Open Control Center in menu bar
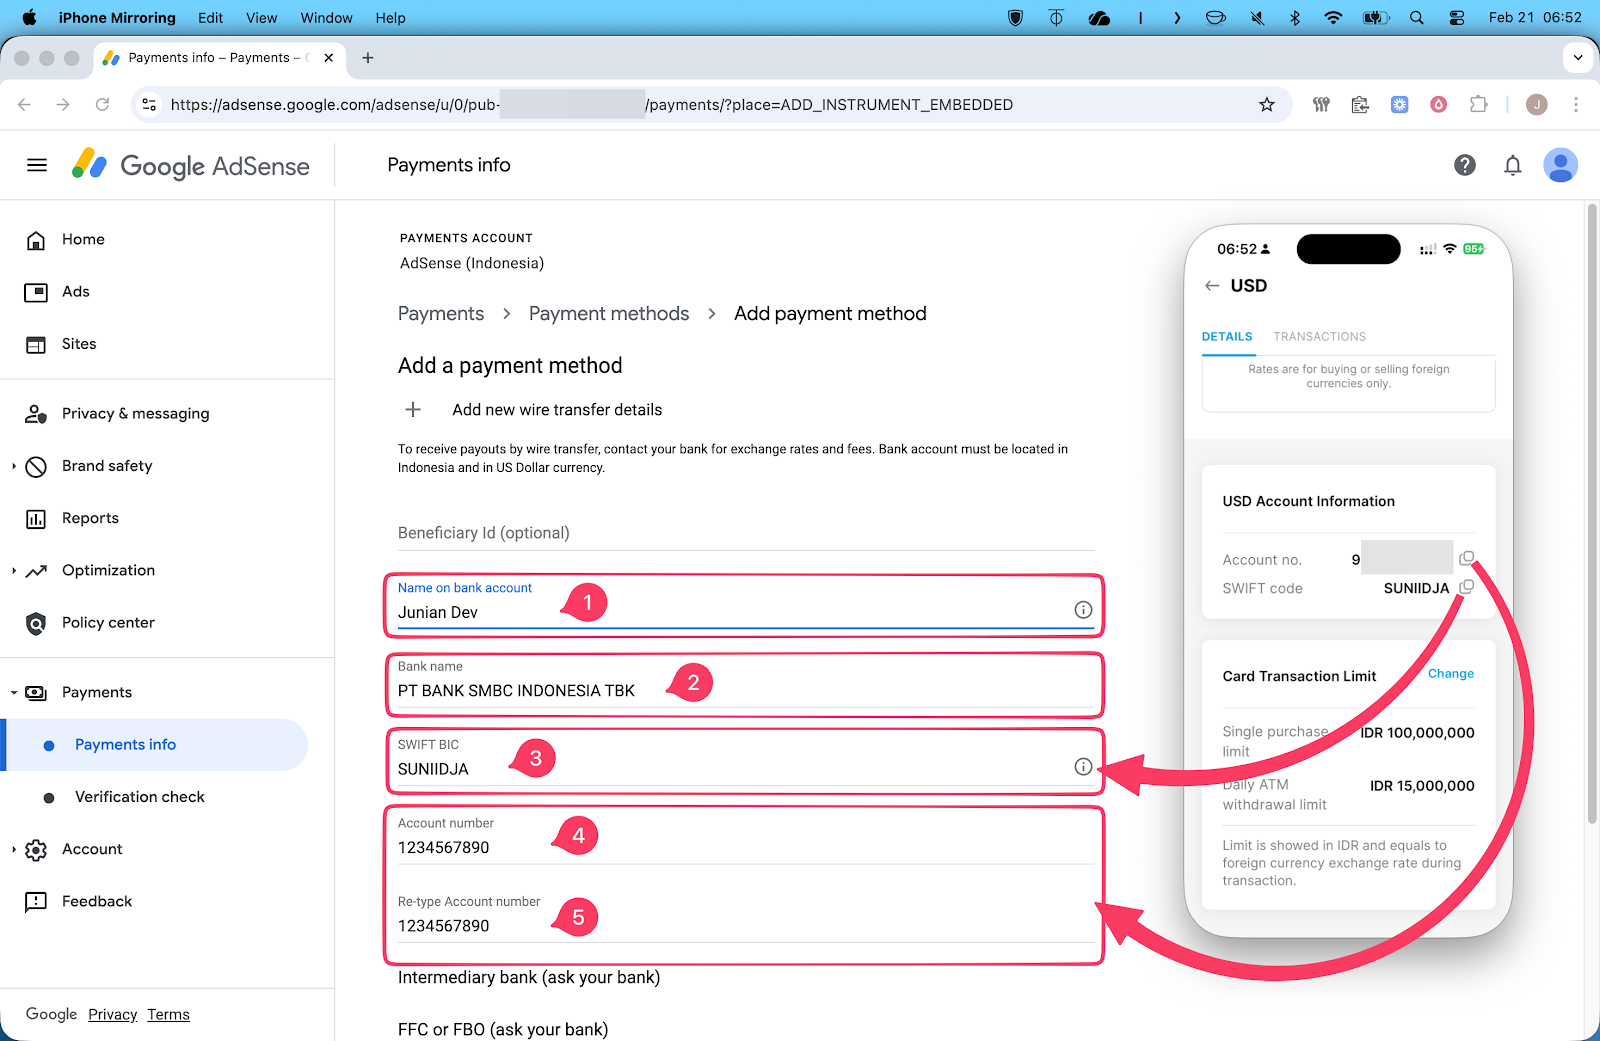This screenshot has height=1041, width=1600. pos(1457,18)
